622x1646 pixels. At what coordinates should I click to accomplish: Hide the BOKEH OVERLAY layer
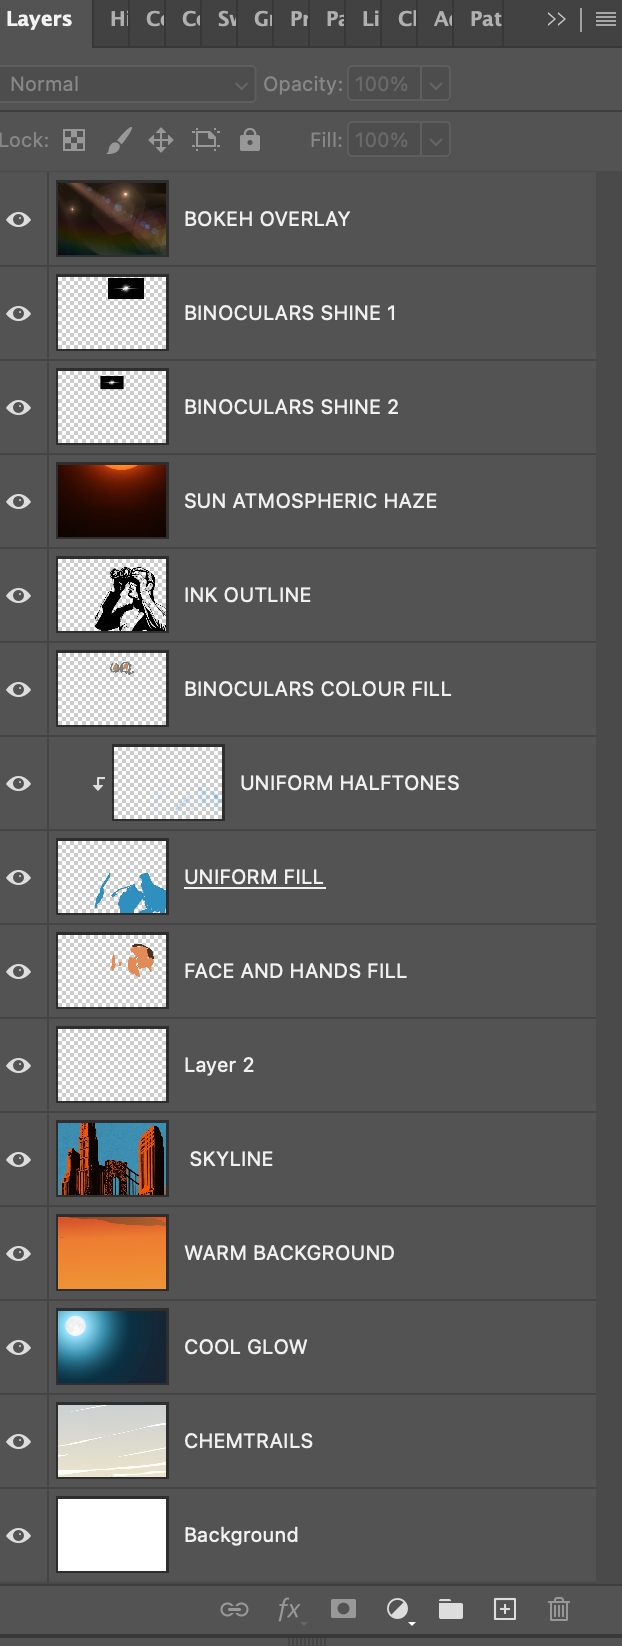(19, 219)
